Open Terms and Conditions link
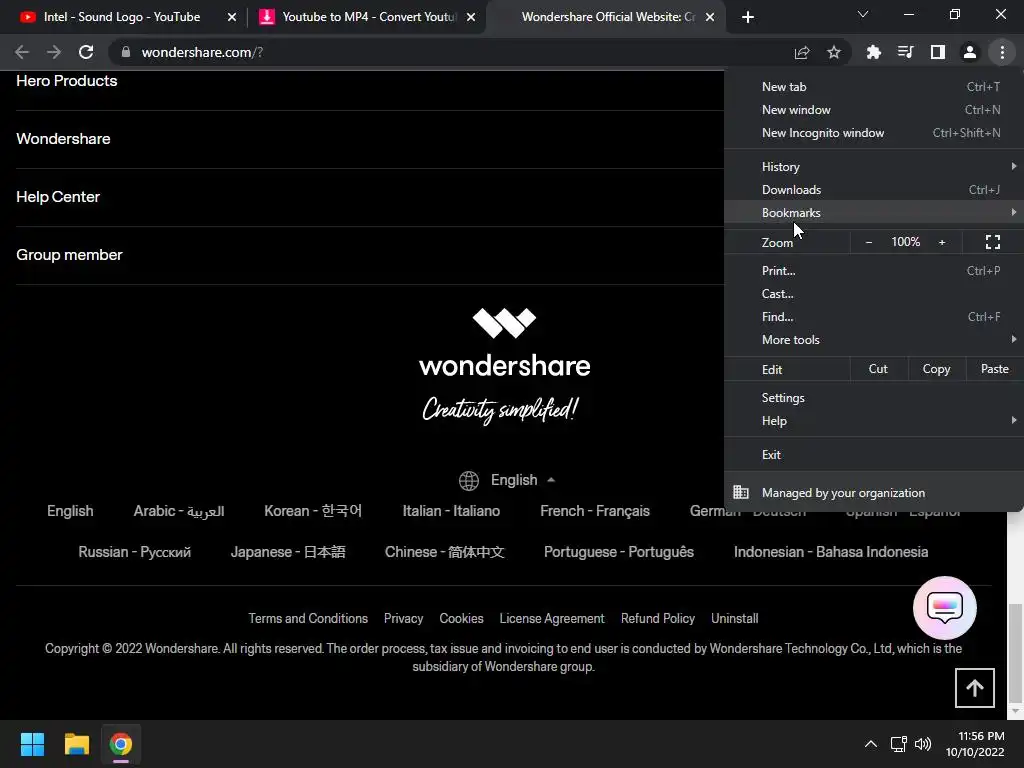The height and width of the screenshot is (768, 1024). [x=308, y=618]
